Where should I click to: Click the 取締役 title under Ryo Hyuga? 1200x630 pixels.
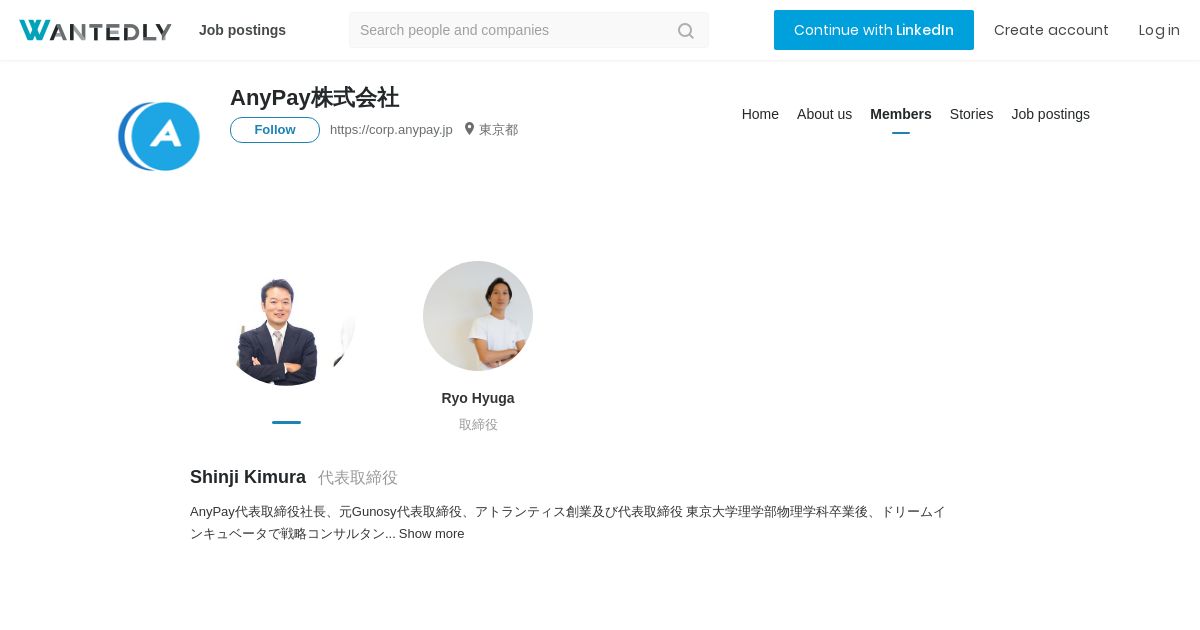pyautogui.click(x=478, y=424)
